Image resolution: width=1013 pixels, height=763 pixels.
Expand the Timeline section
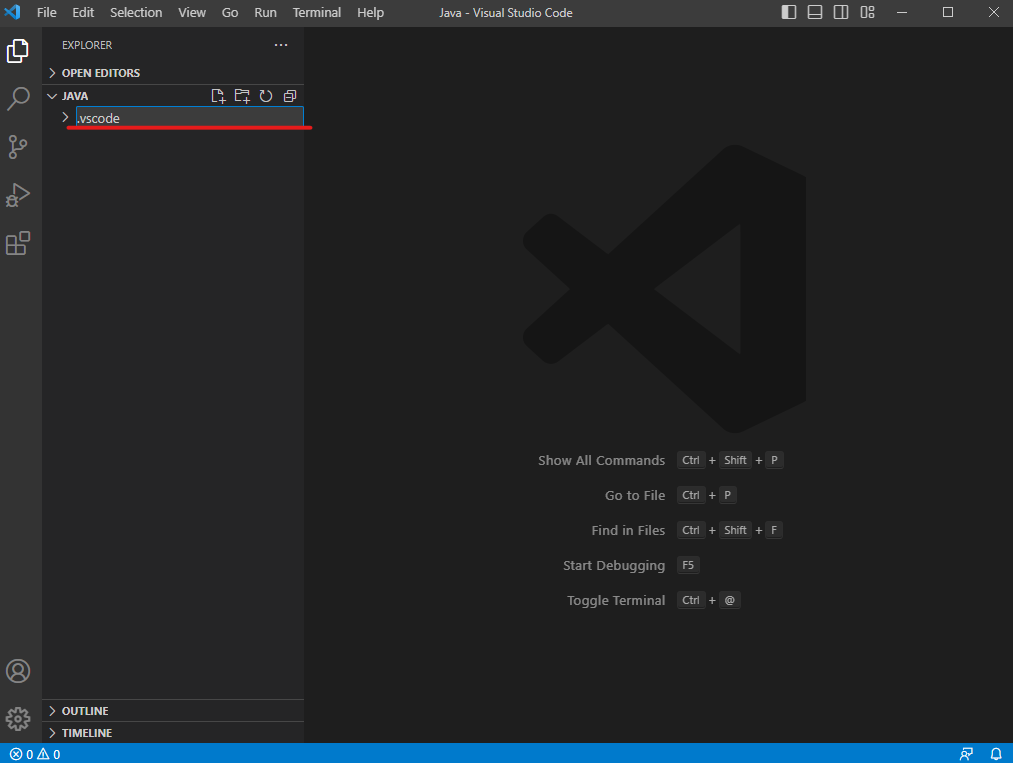[86, 733]
